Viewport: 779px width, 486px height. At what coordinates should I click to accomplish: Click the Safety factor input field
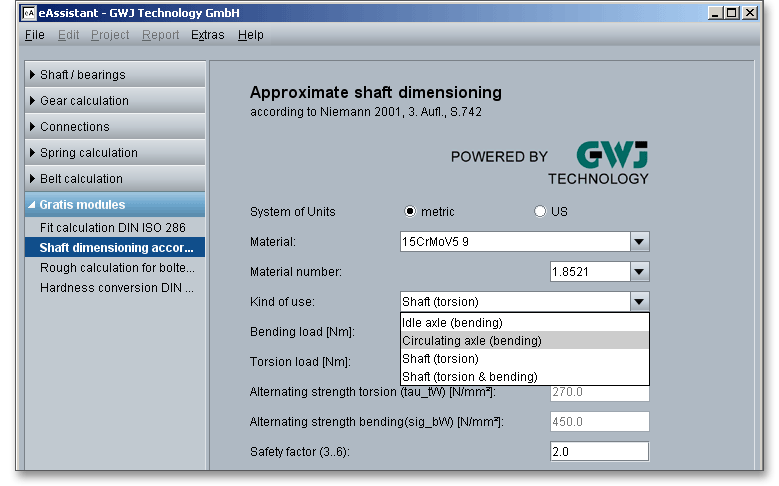pyautogui.click(x=599, y=452)
